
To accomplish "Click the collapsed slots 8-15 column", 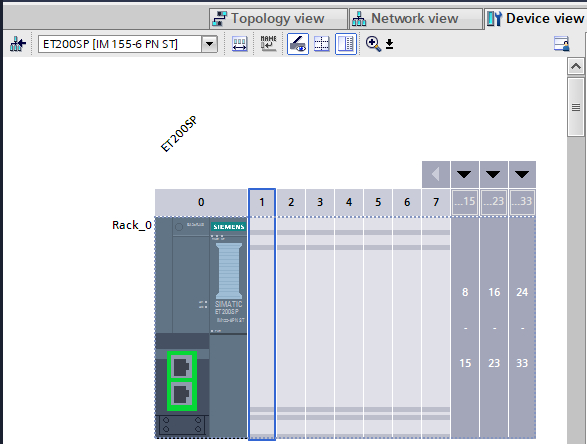I will [465, 328].
